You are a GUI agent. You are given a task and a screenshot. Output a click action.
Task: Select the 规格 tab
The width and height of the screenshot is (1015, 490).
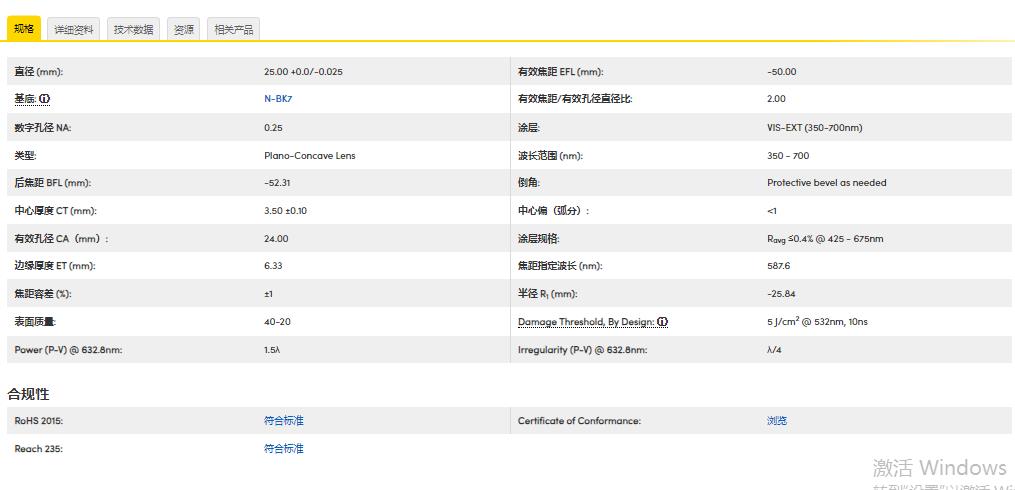24,28
